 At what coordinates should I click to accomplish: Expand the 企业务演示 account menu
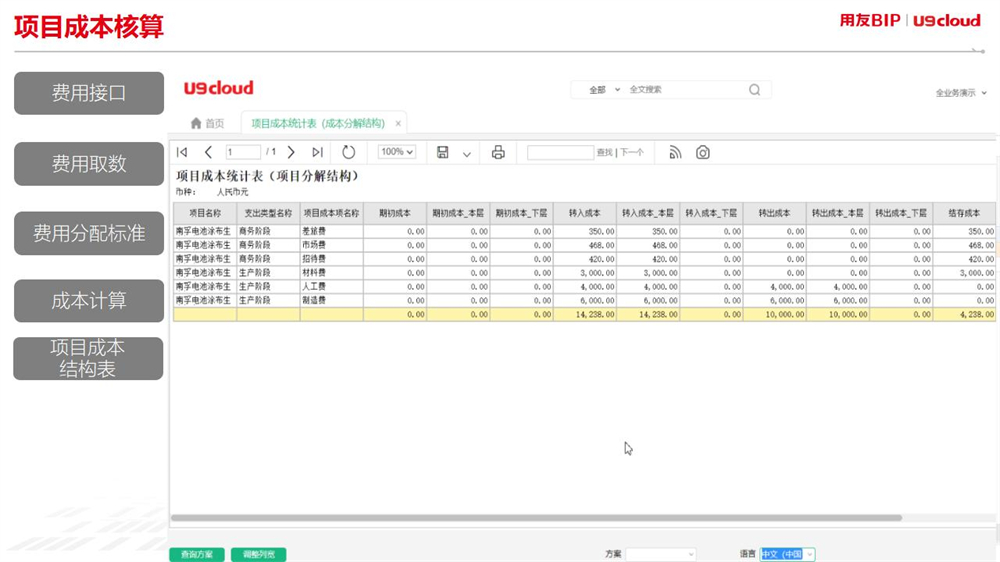coord(961,92)
